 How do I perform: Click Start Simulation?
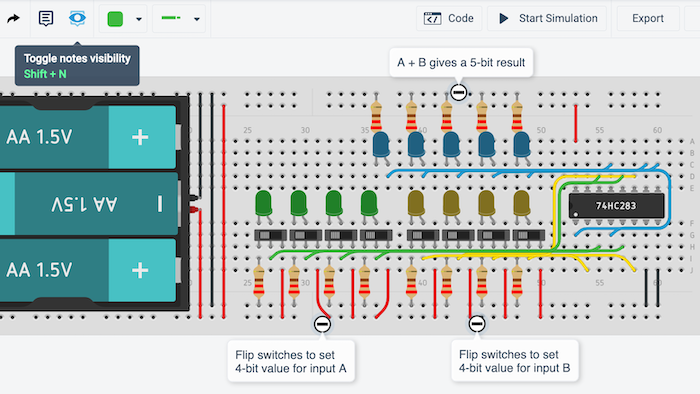[547, 18]
